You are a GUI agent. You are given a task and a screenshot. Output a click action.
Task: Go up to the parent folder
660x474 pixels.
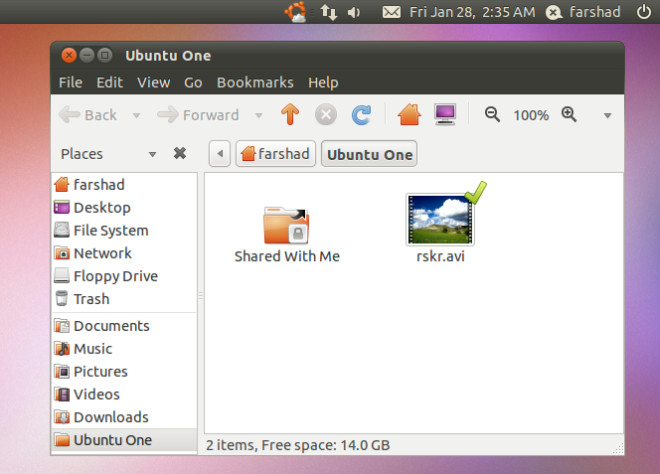(290, 114)
